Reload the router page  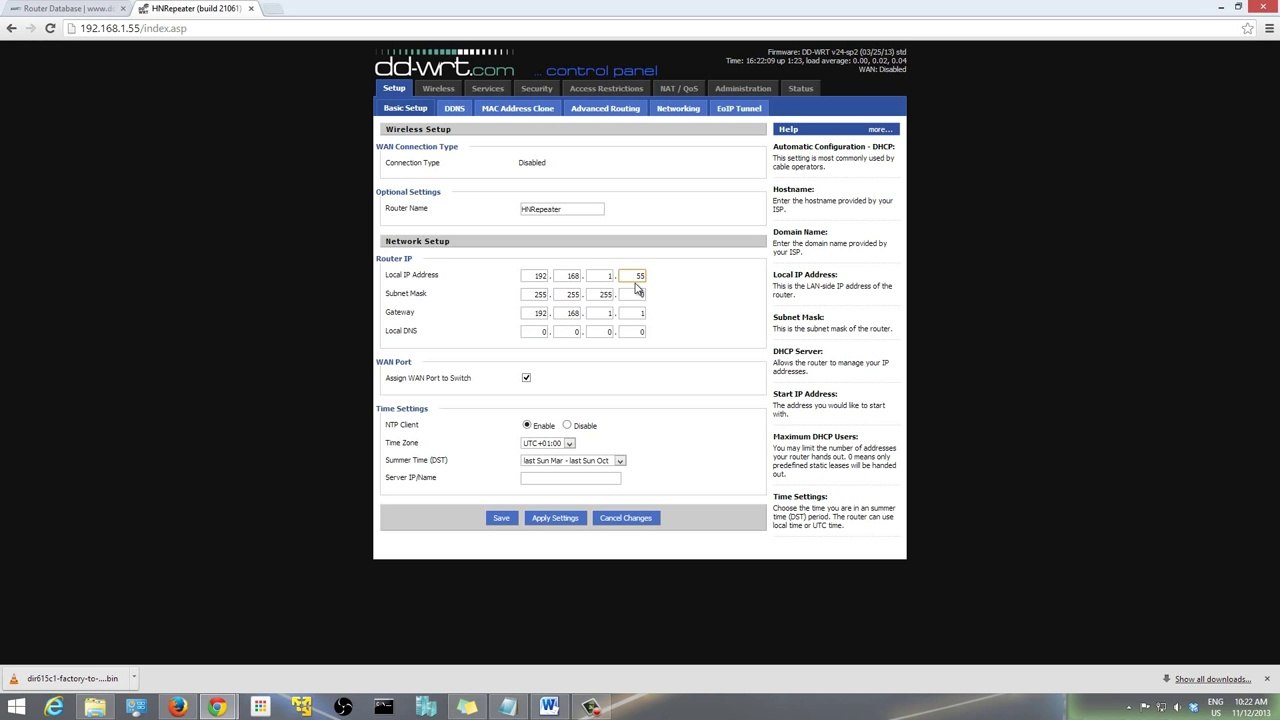[x=50, y=28]
